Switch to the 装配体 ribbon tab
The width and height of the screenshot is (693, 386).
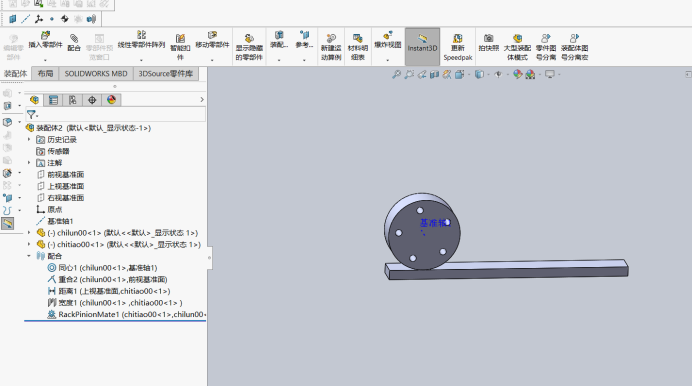point(15,73)
